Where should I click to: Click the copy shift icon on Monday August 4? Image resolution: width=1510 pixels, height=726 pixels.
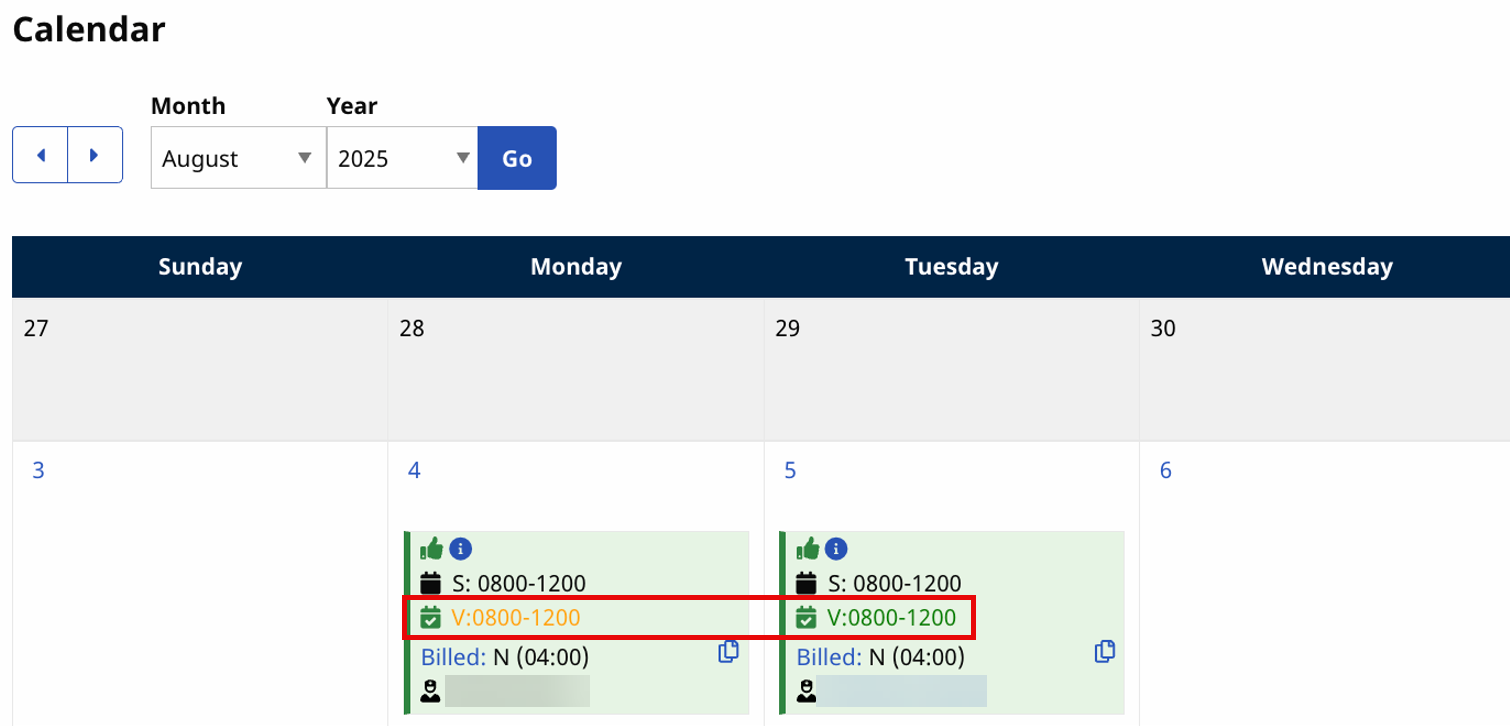click(729, 650)
